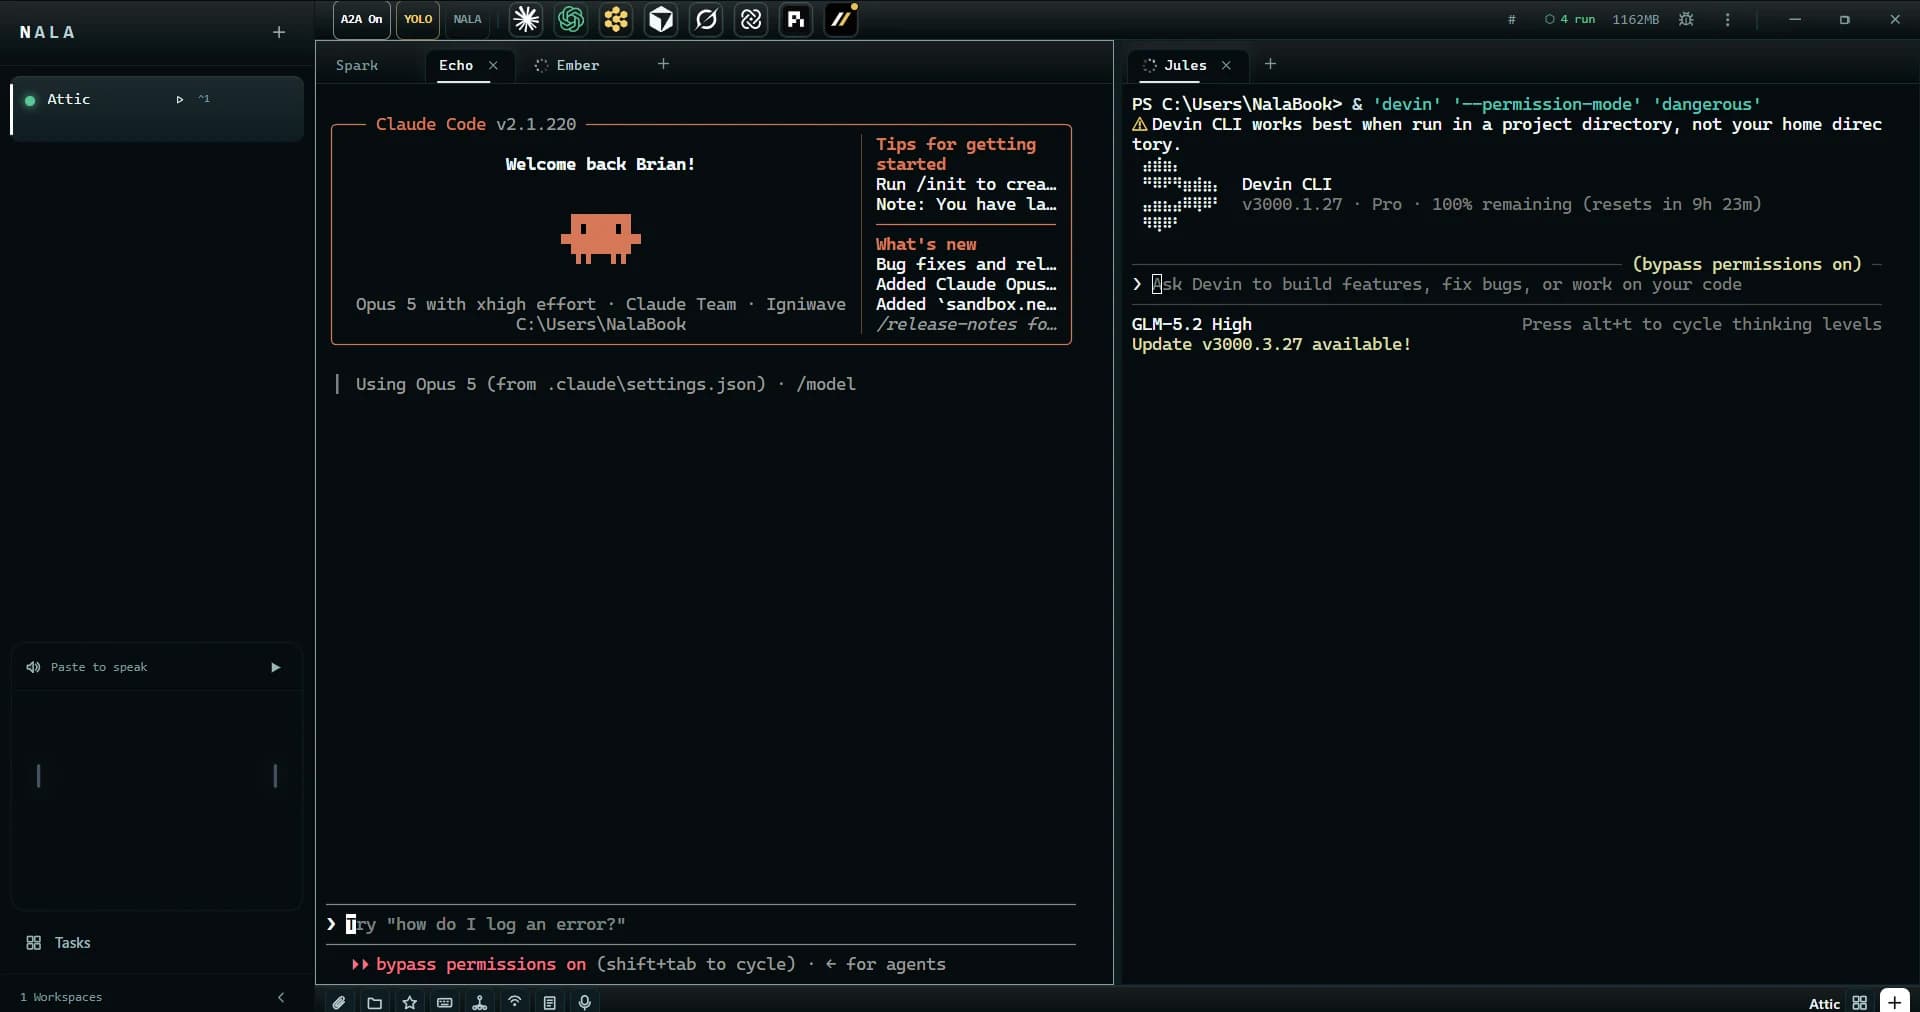Toggle YOLO mode
Screen dimensions: 1920x1012
click(x=418, y=19)
